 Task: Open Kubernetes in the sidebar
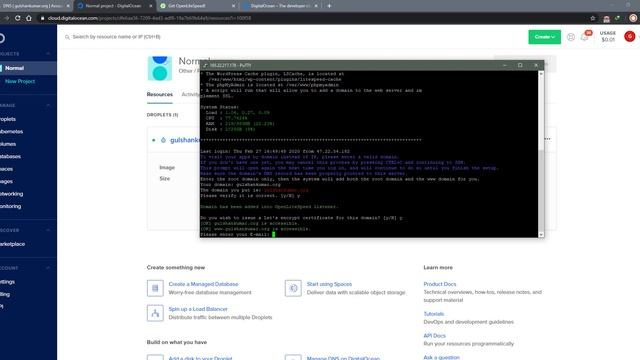pyautogui.click(x=11, y=131)
